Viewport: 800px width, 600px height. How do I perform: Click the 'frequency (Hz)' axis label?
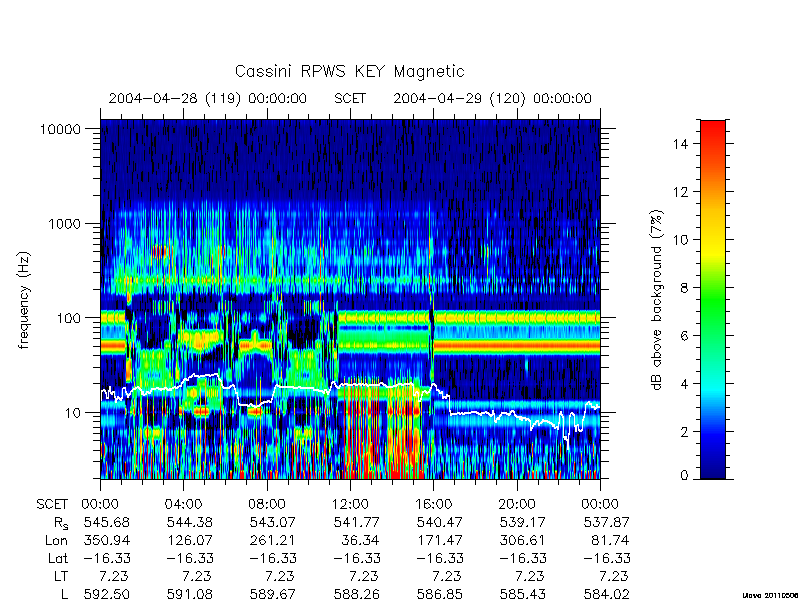coord(23,300)
